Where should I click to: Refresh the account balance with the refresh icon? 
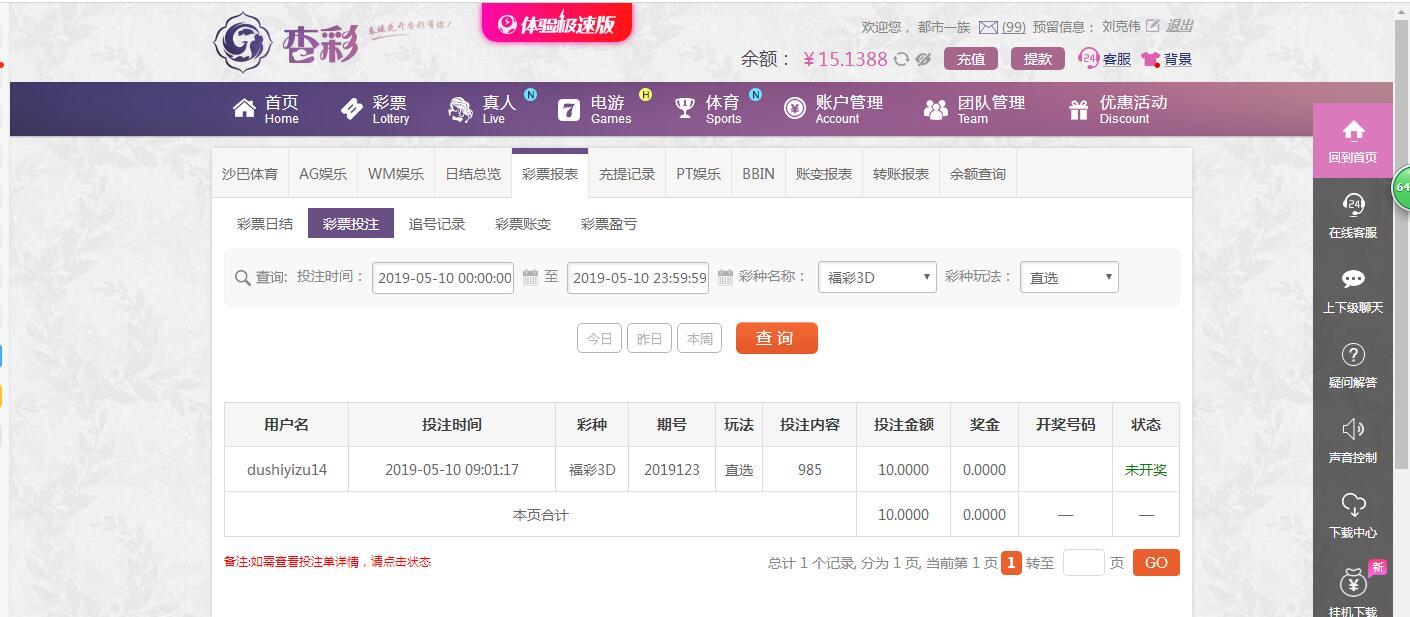tap(904, 59)
